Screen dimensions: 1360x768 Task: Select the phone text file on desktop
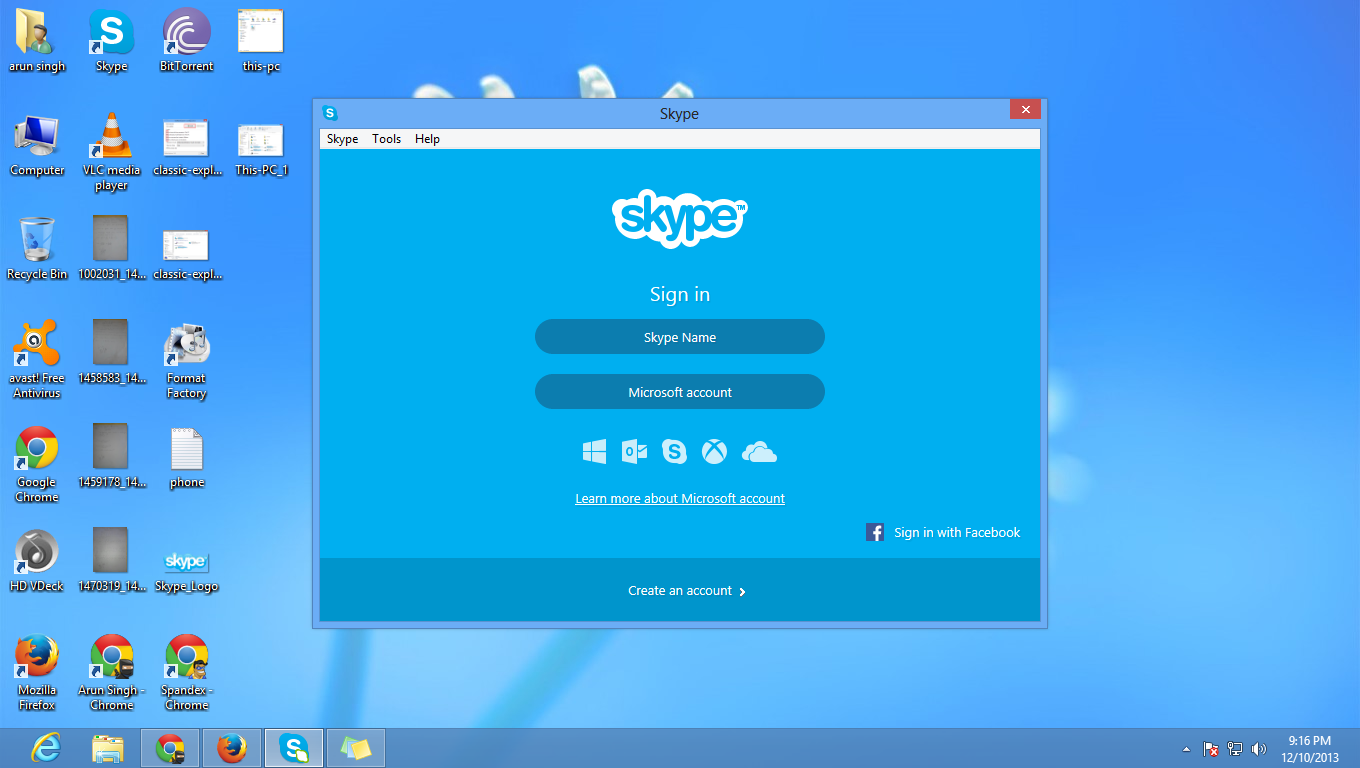click(186, 458)
